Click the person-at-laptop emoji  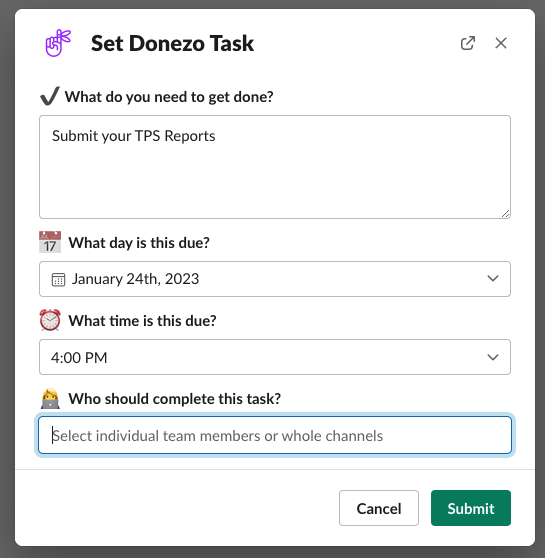[x=50, y=398]
